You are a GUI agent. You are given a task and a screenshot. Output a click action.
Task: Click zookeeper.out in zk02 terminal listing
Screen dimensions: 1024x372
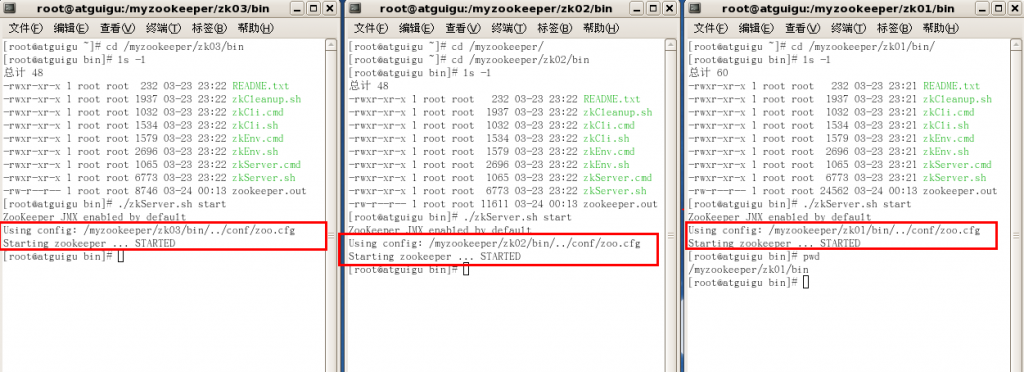click(x=620, y=204)
